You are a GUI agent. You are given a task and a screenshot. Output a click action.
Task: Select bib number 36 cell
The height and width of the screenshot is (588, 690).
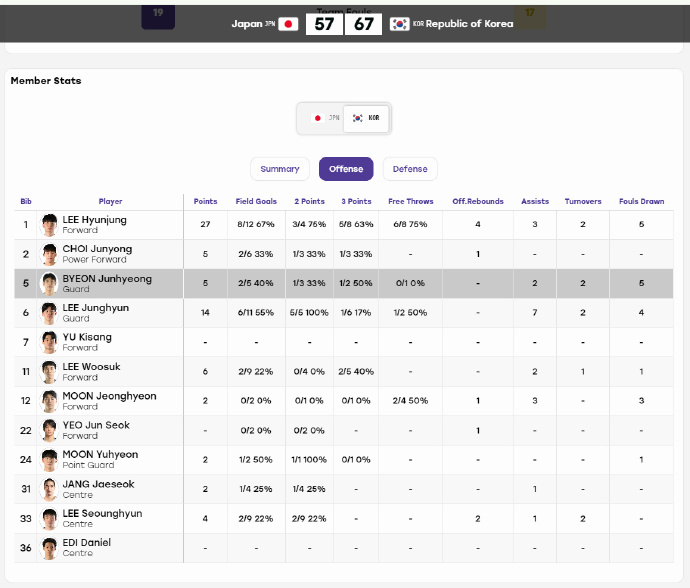pyautogui.click(x=26, y=548)
